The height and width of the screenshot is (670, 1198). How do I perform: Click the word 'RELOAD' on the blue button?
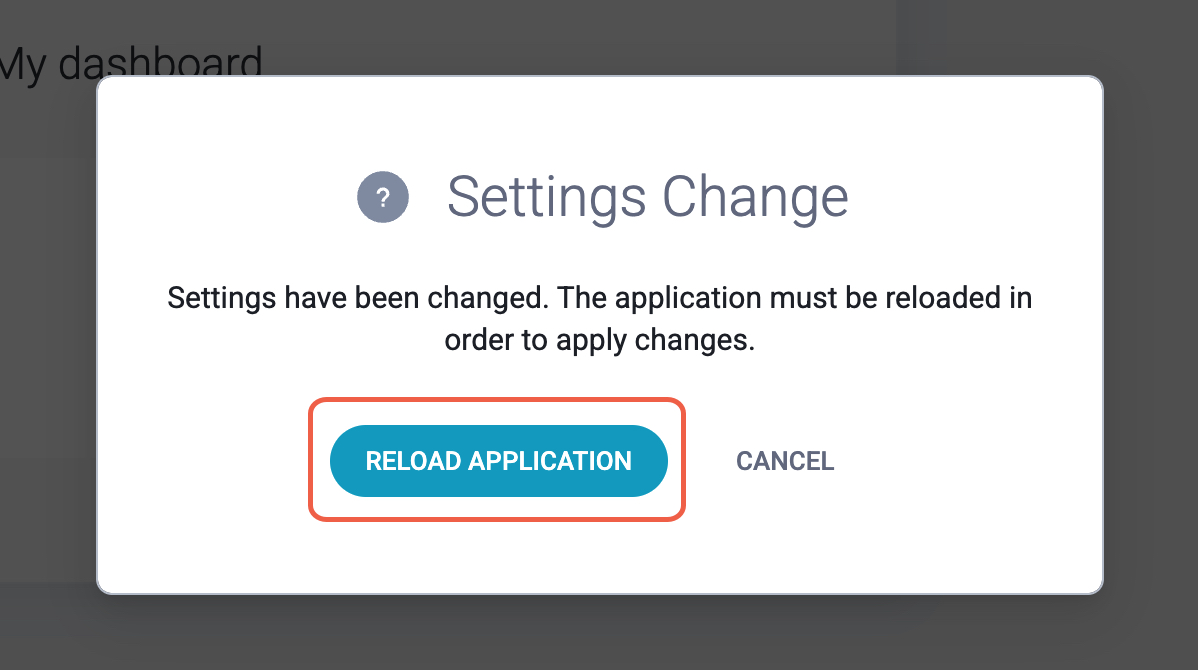(413, 461)
